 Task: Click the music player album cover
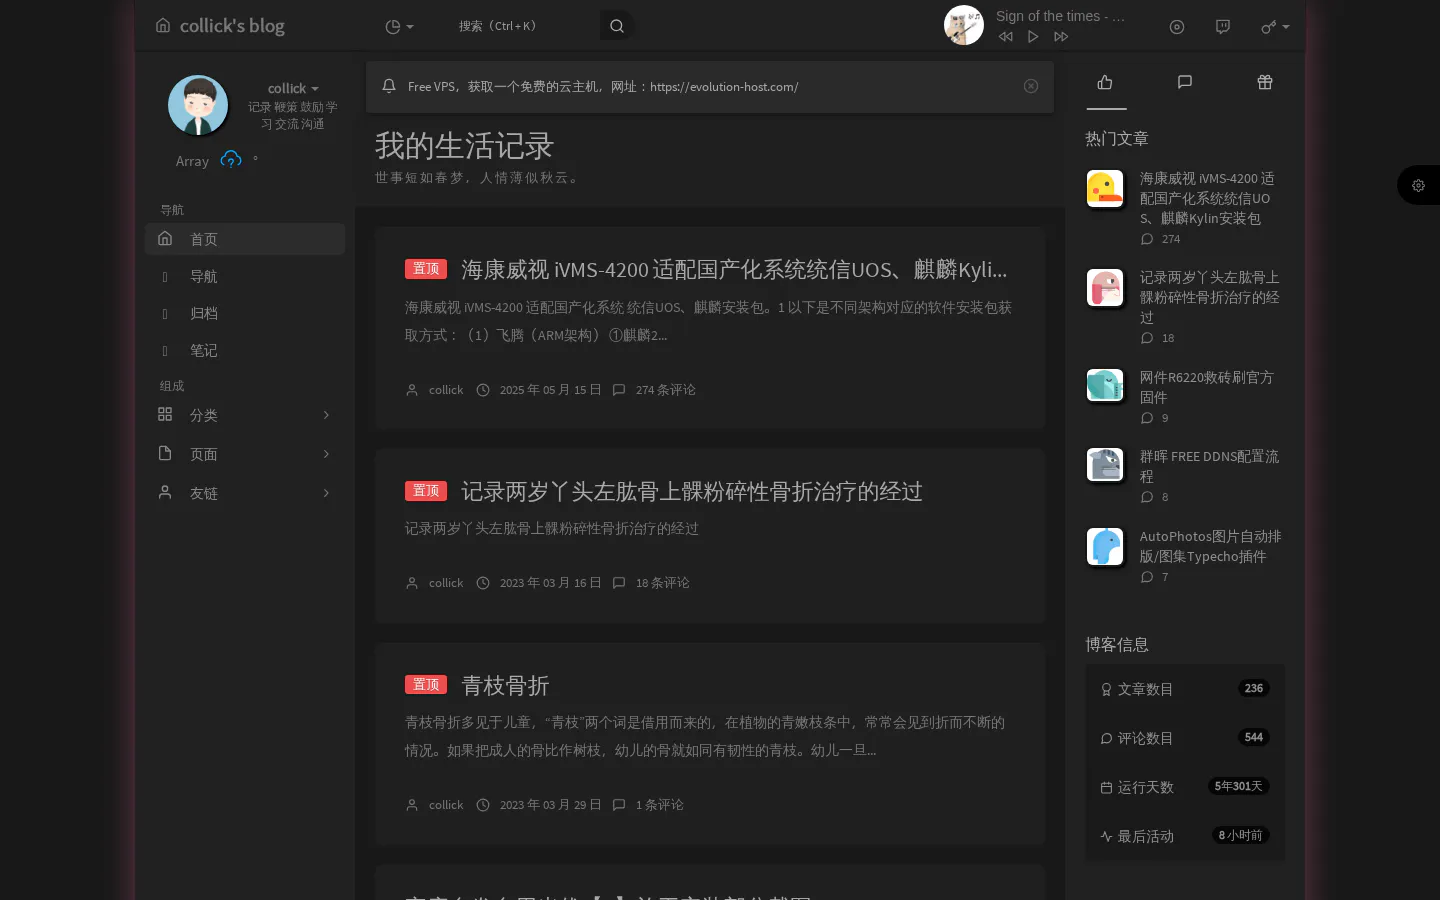click(964, 25)
